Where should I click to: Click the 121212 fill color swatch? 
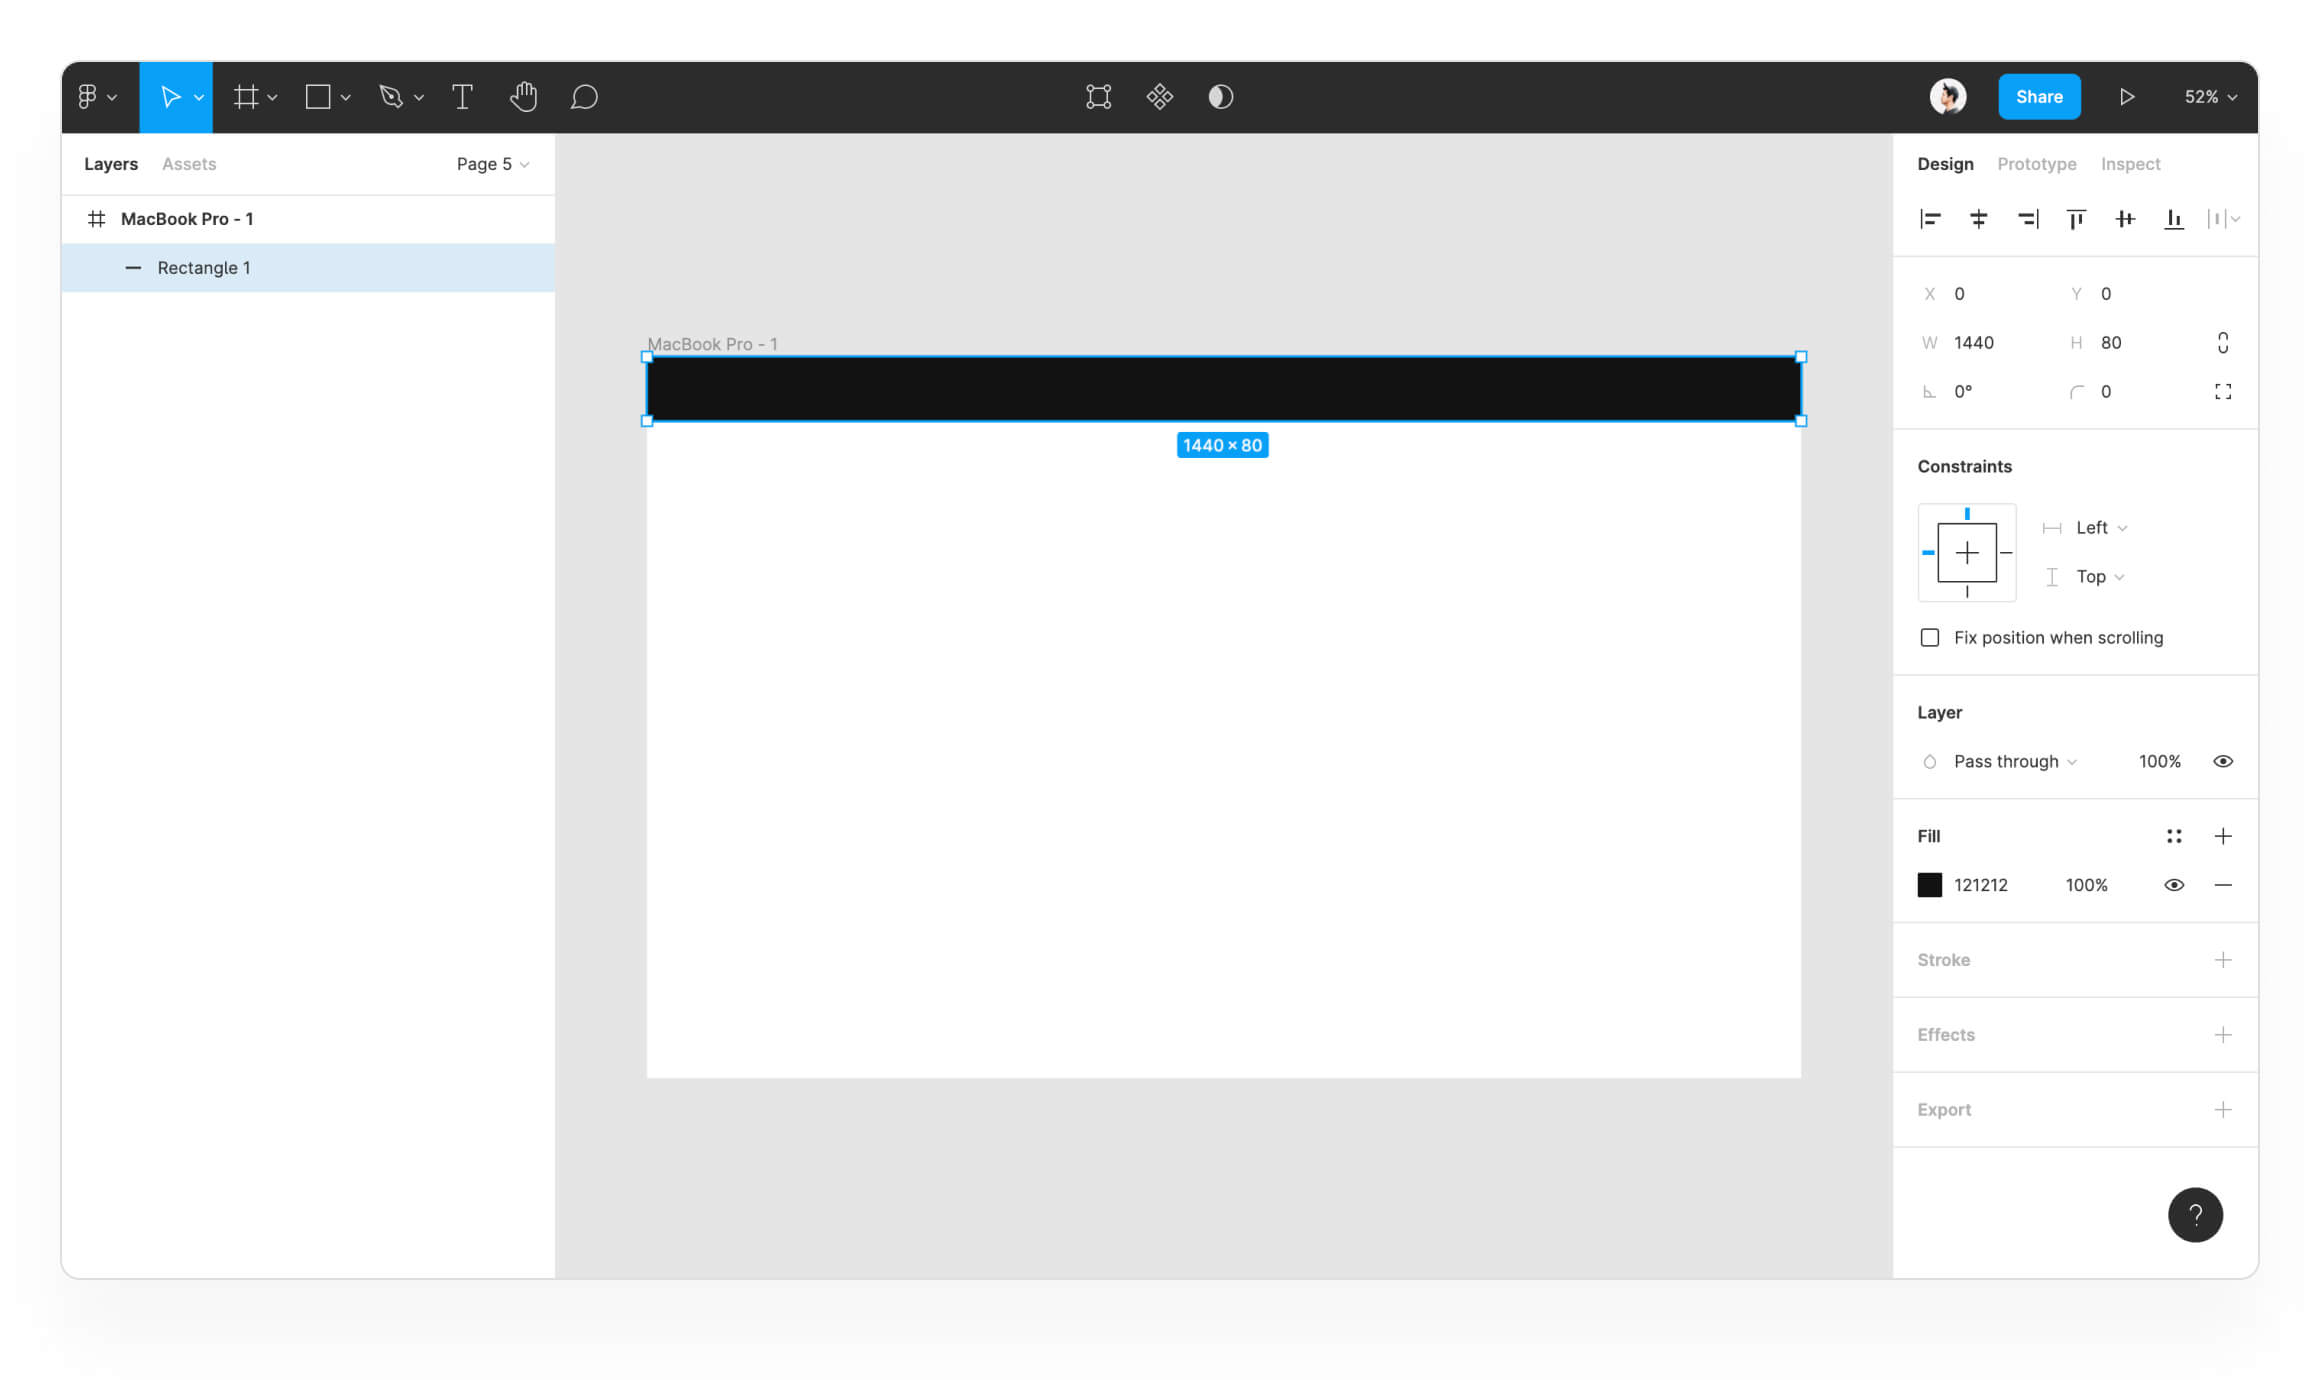pos(1930,885)
